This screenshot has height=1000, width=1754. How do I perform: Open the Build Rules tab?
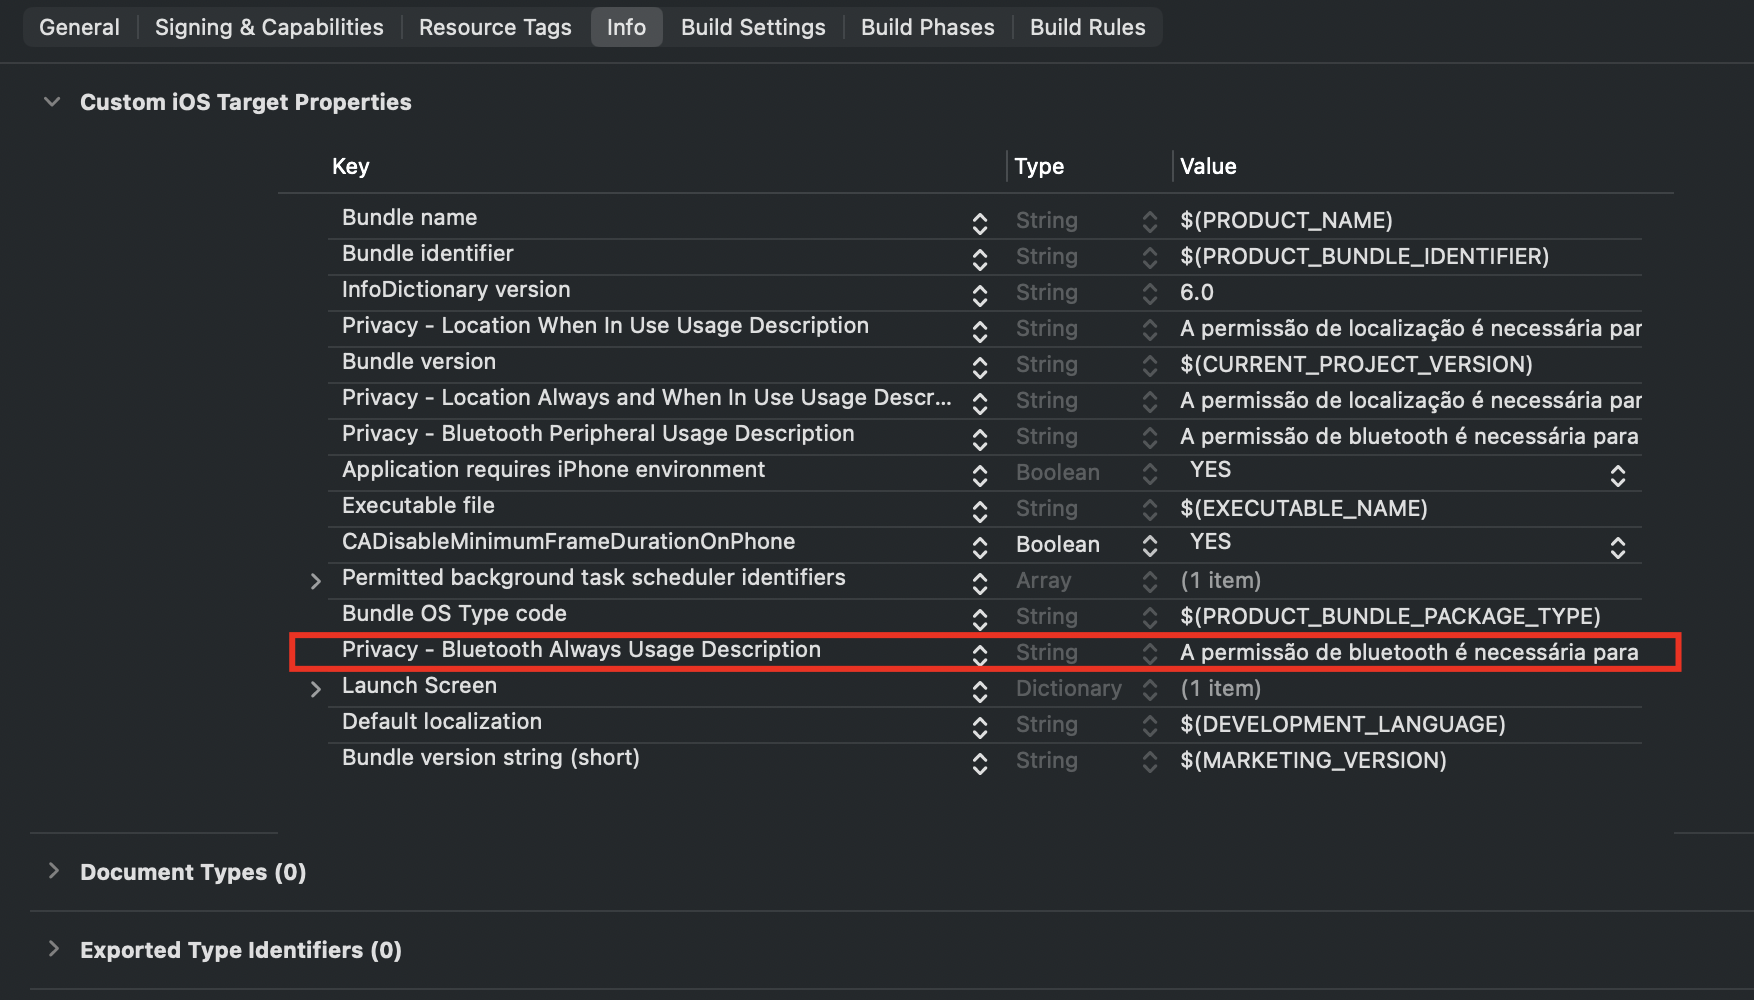click(x=1088, y=27)
